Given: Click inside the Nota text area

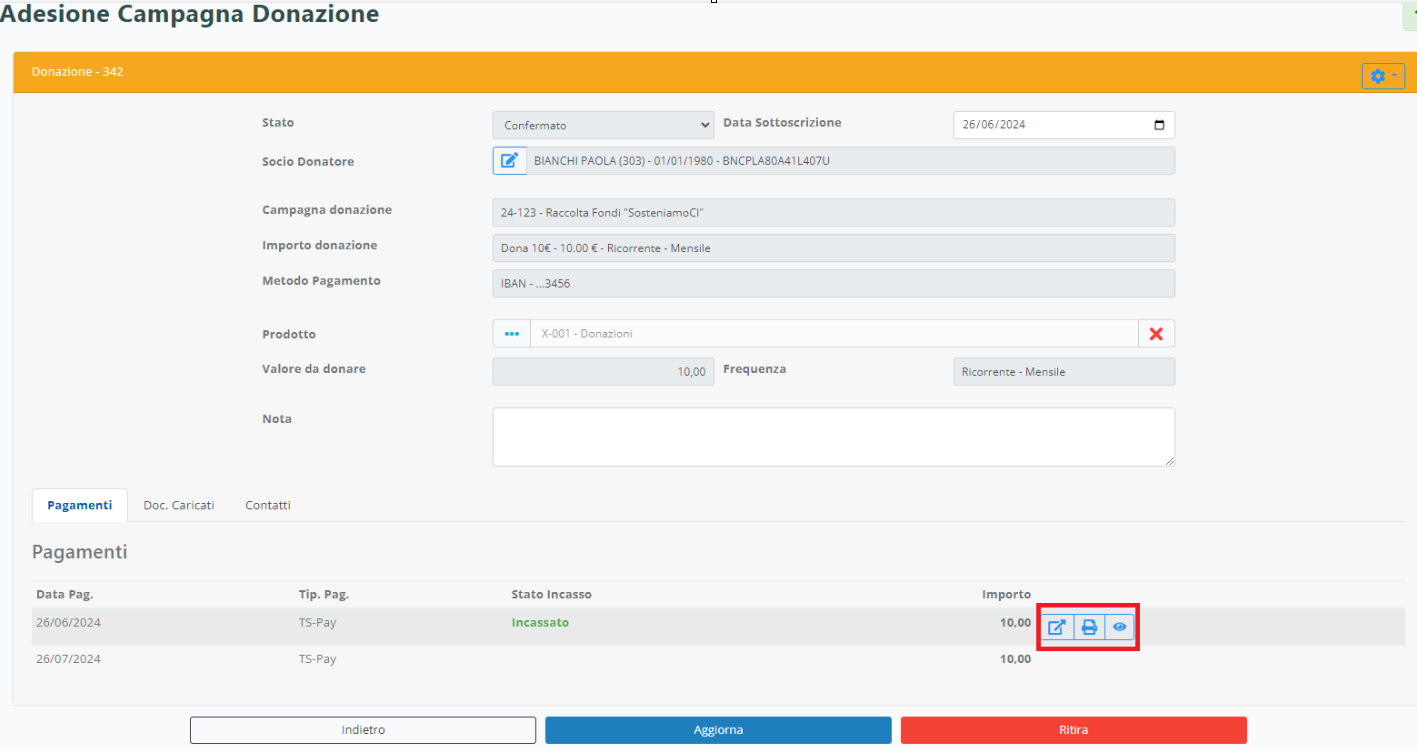Looking at the screenshot, I should pyautogui.click(x=833, y=436).
